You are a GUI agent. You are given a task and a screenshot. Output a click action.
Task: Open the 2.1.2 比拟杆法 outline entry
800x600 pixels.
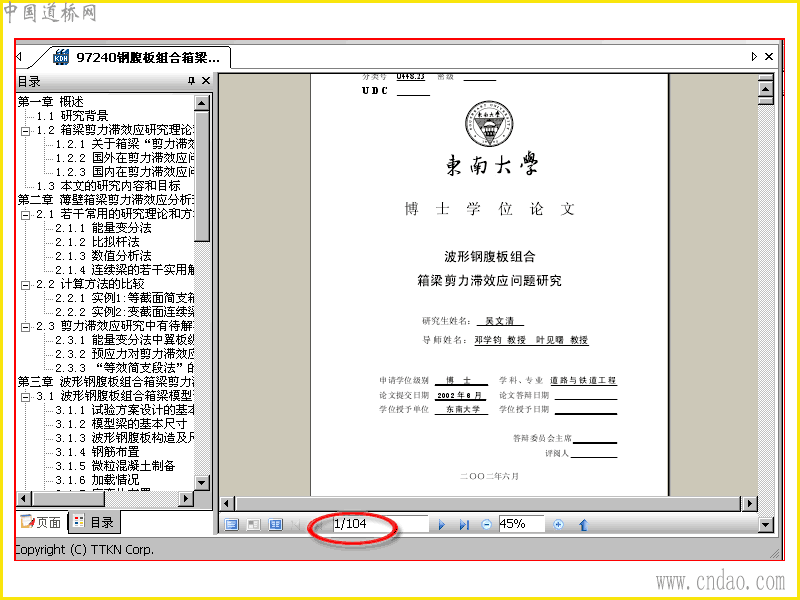(97, 242)
